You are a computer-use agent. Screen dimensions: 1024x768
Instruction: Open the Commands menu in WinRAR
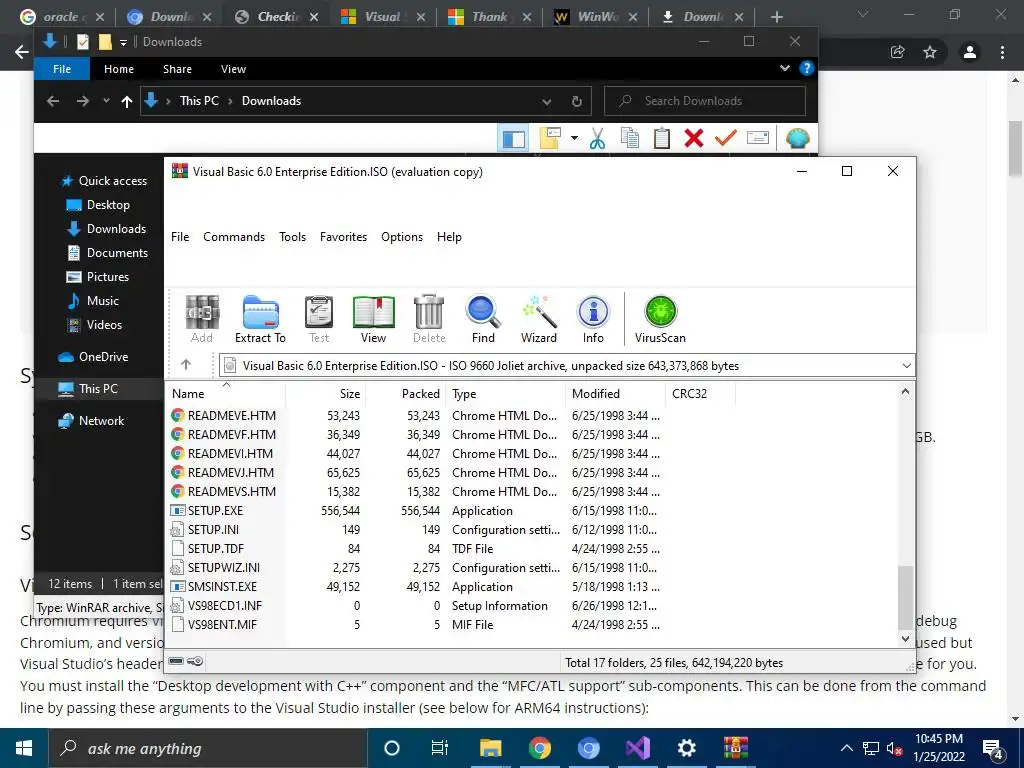point(234,237)
